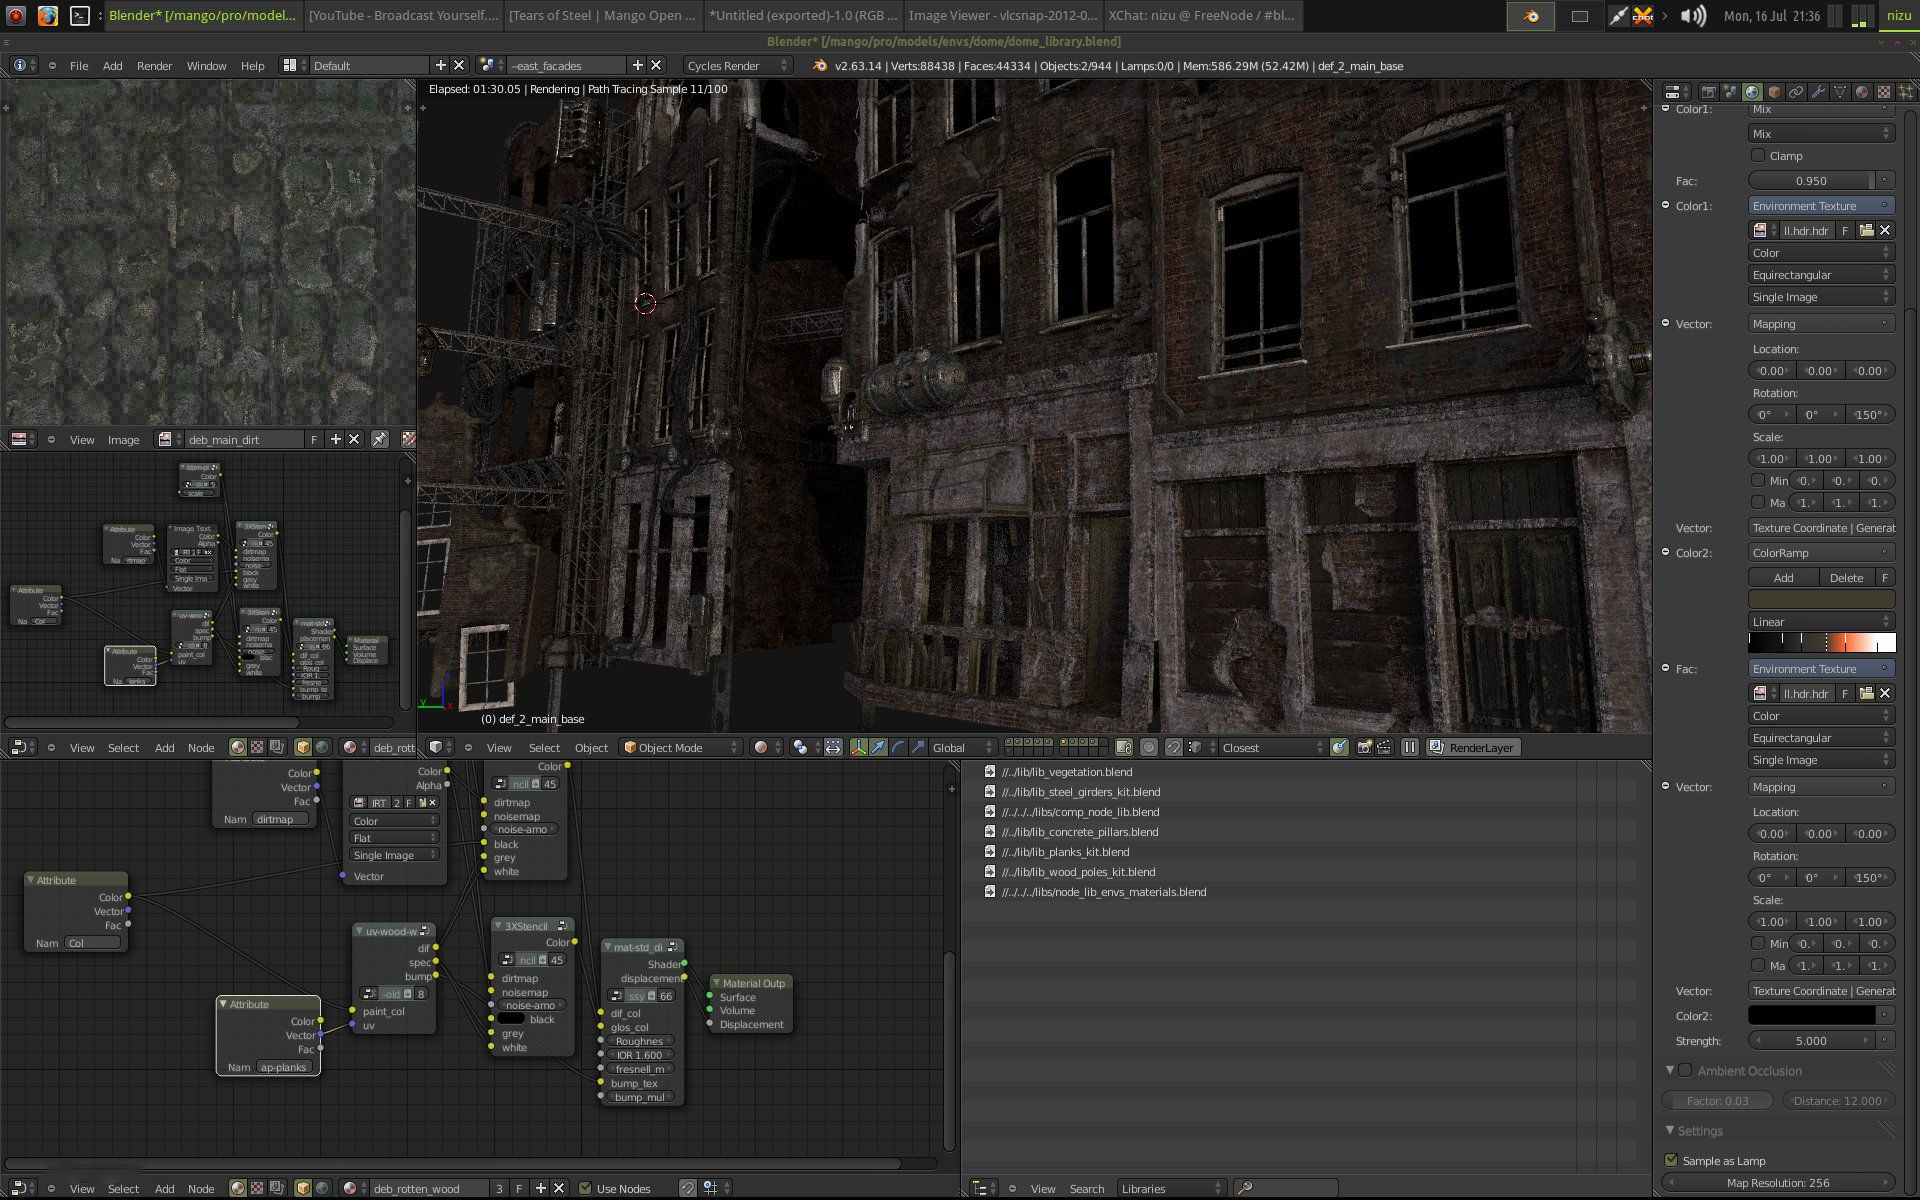Enable the Clamp checkbox

click(x=1758, y=156)
